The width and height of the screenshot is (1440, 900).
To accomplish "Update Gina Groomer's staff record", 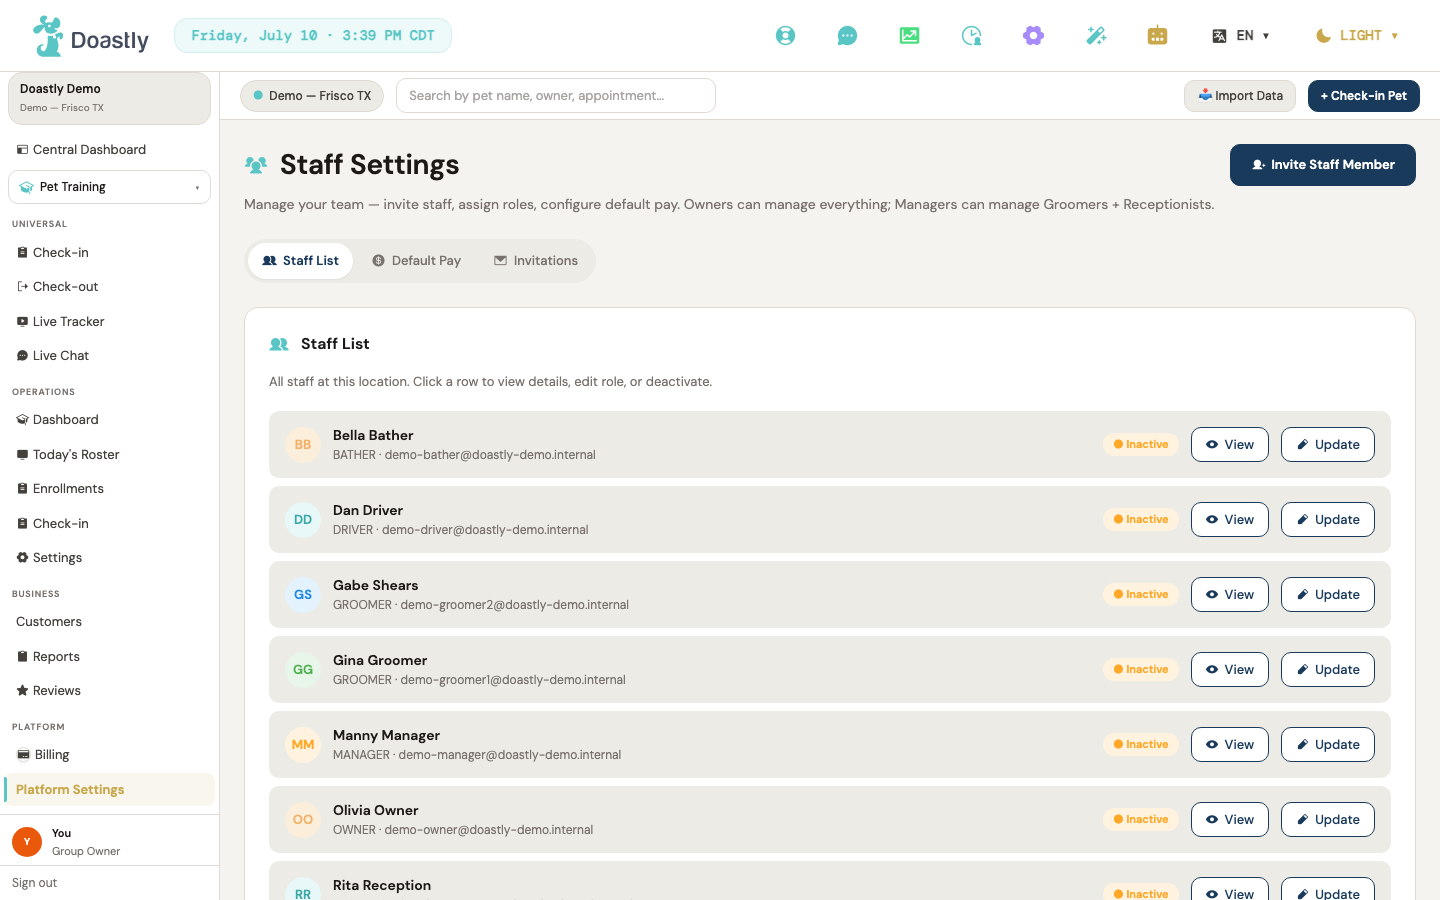I will point(1328,670).
